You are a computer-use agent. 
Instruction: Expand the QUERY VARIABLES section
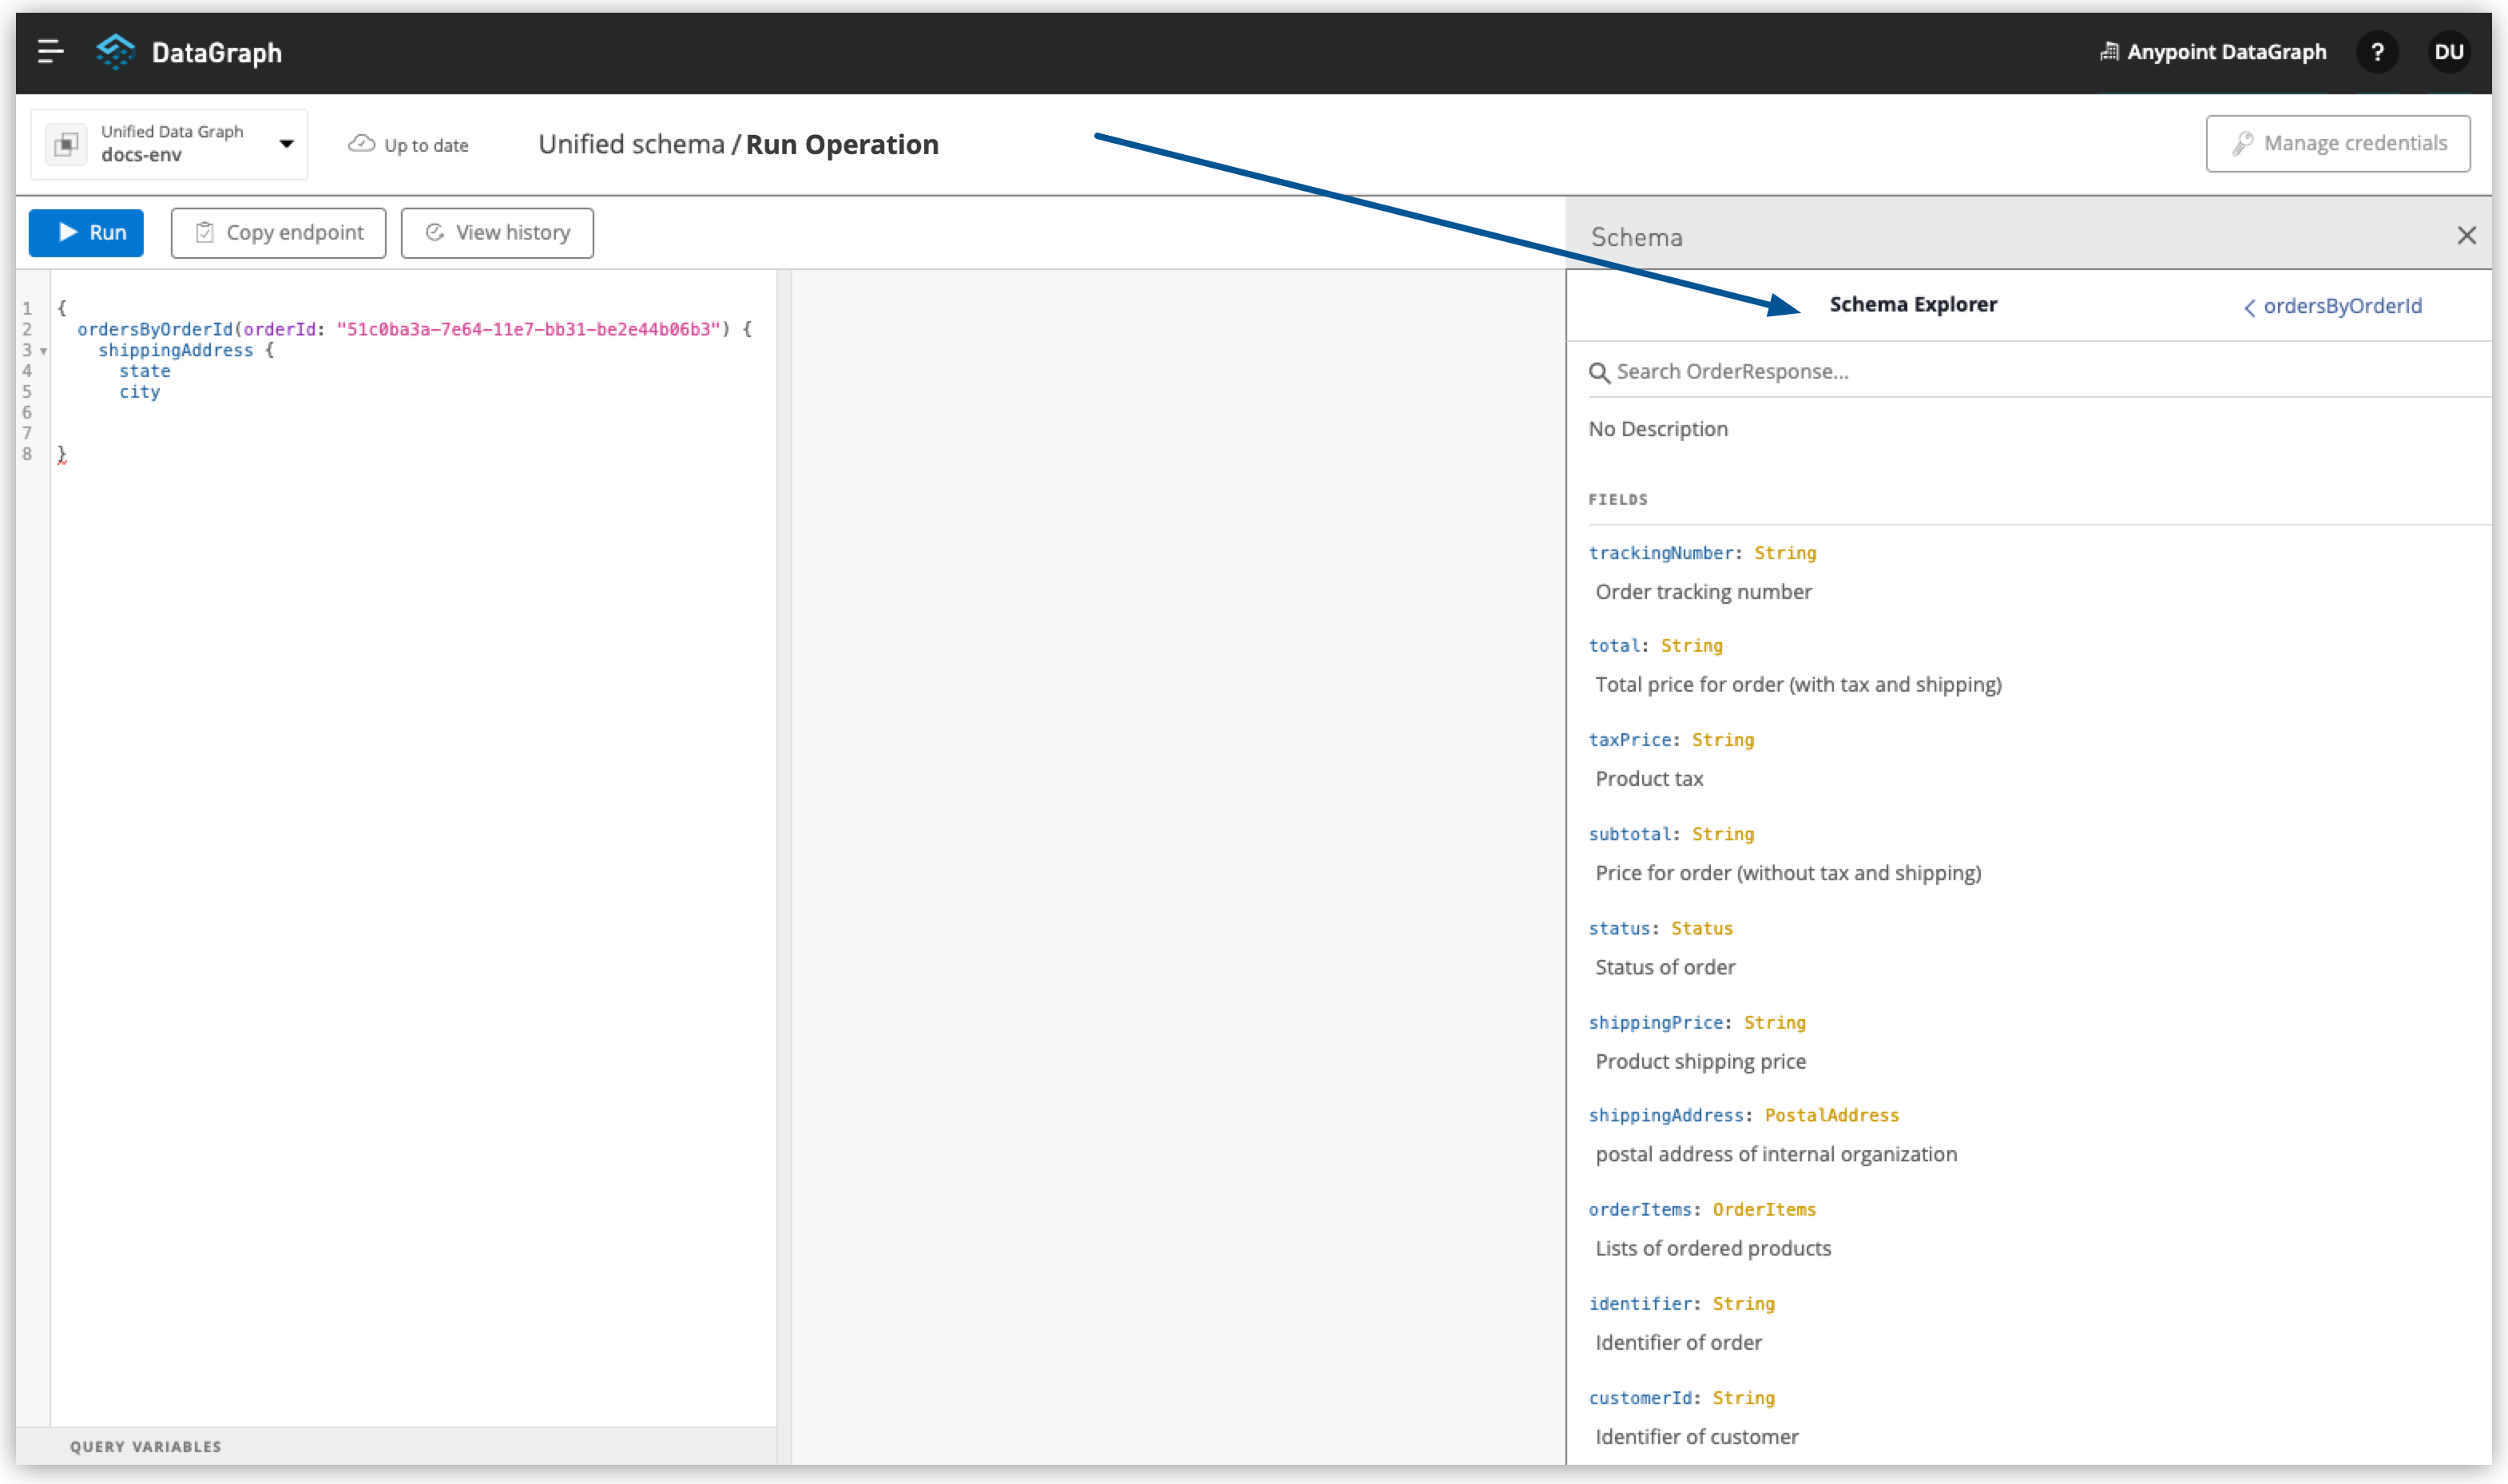click(x=145, y=1446)
